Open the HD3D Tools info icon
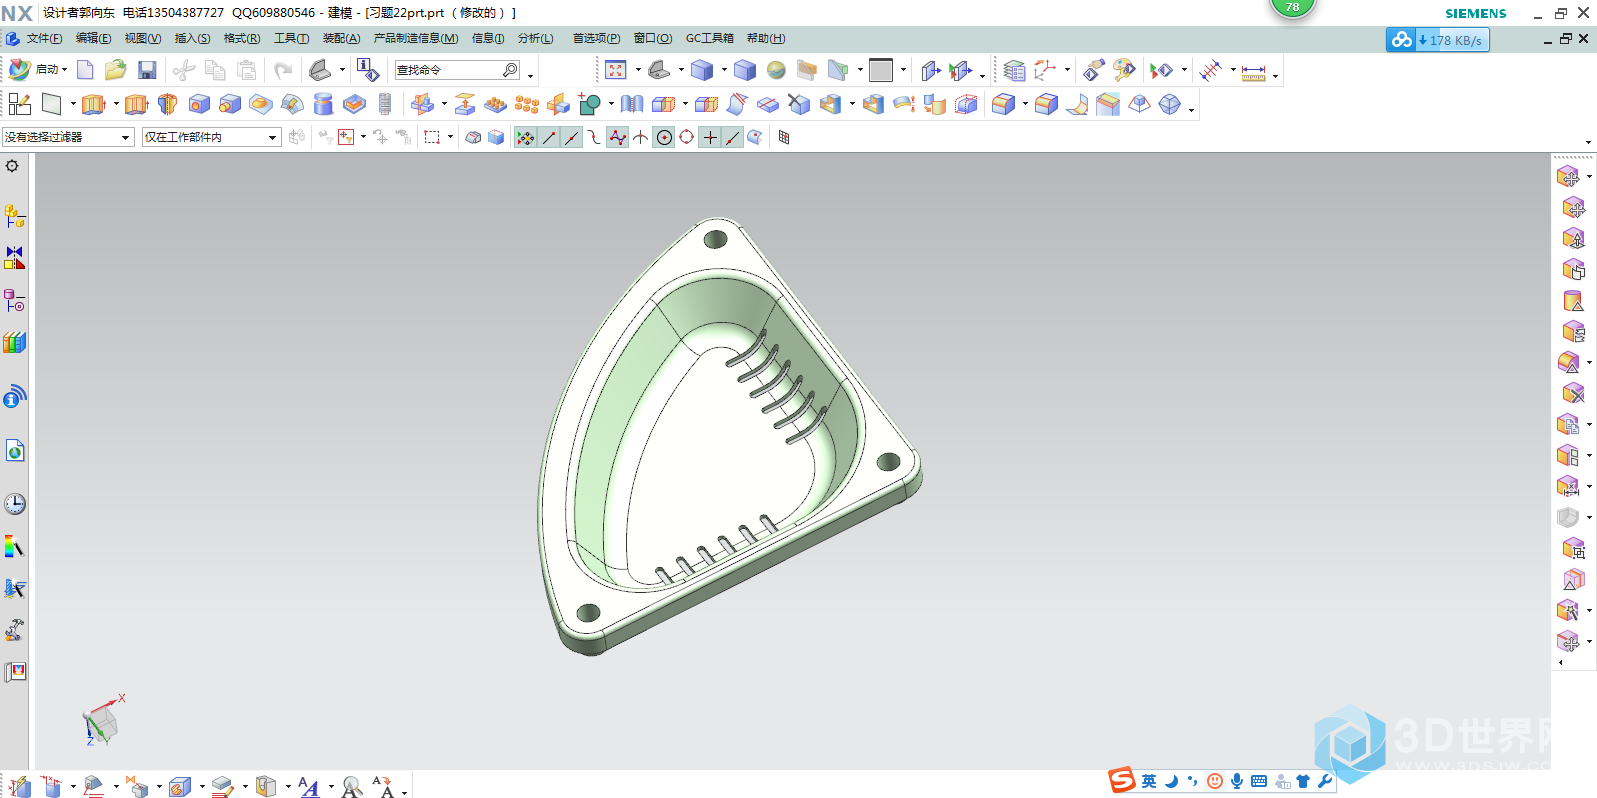Image resolution: width=1597 pixels, height=798 pixels. [15, 396]
